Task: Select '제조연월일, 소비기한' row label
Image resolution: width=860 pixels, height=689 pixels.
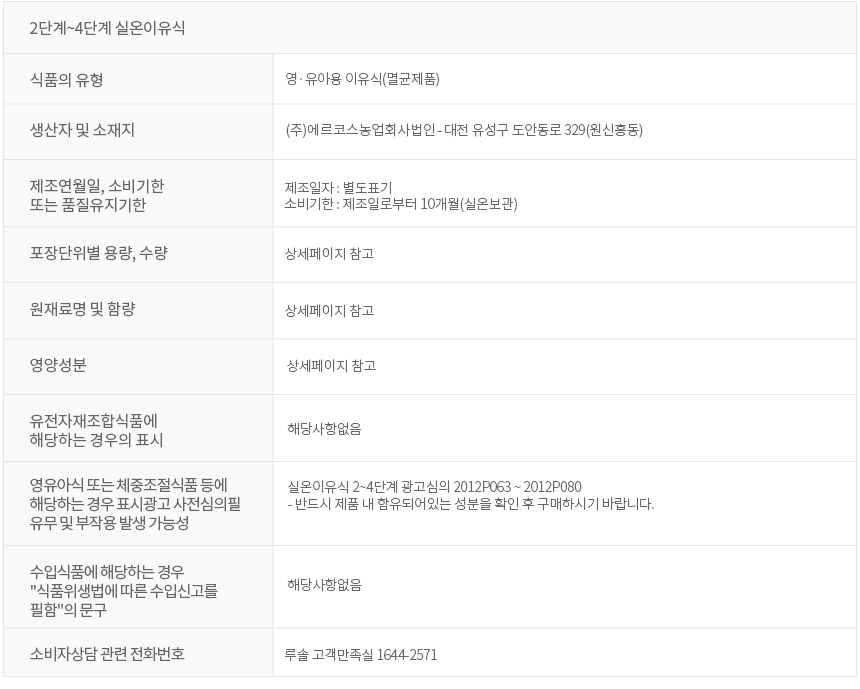Action: 97,186
